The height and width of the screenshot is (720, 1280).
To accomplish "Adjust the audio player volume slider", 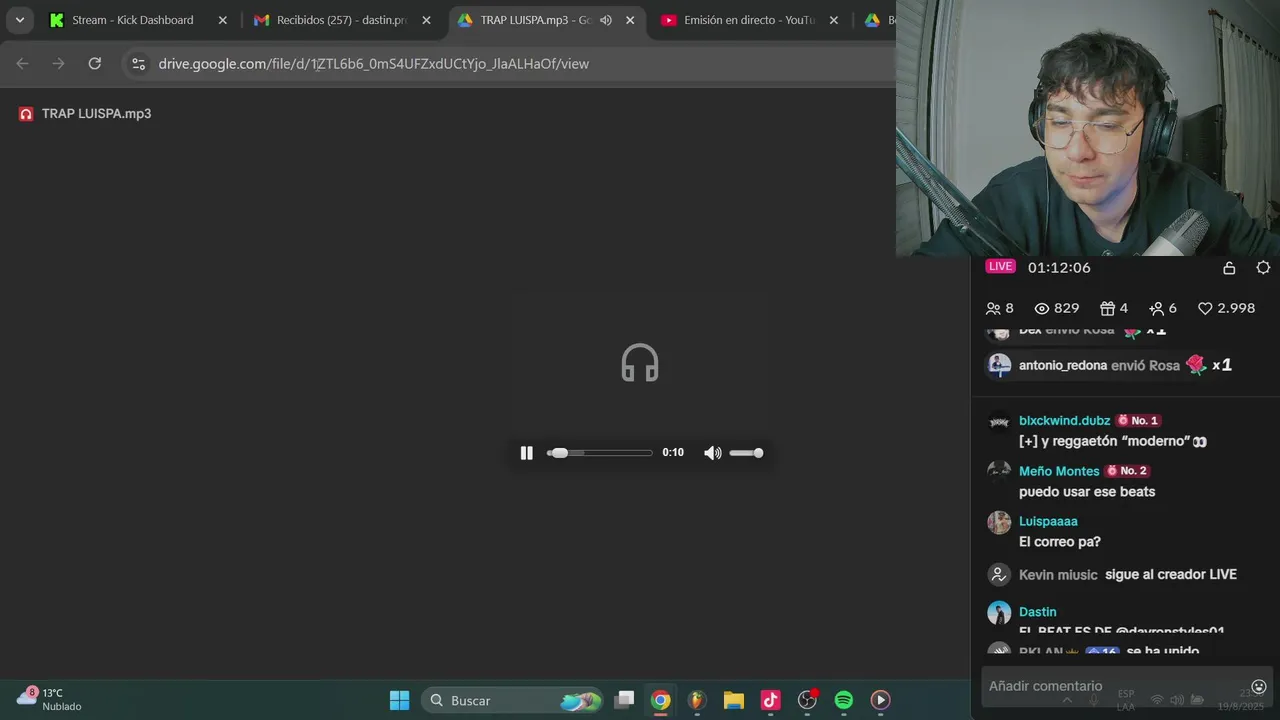I will [x=746, y=453].
